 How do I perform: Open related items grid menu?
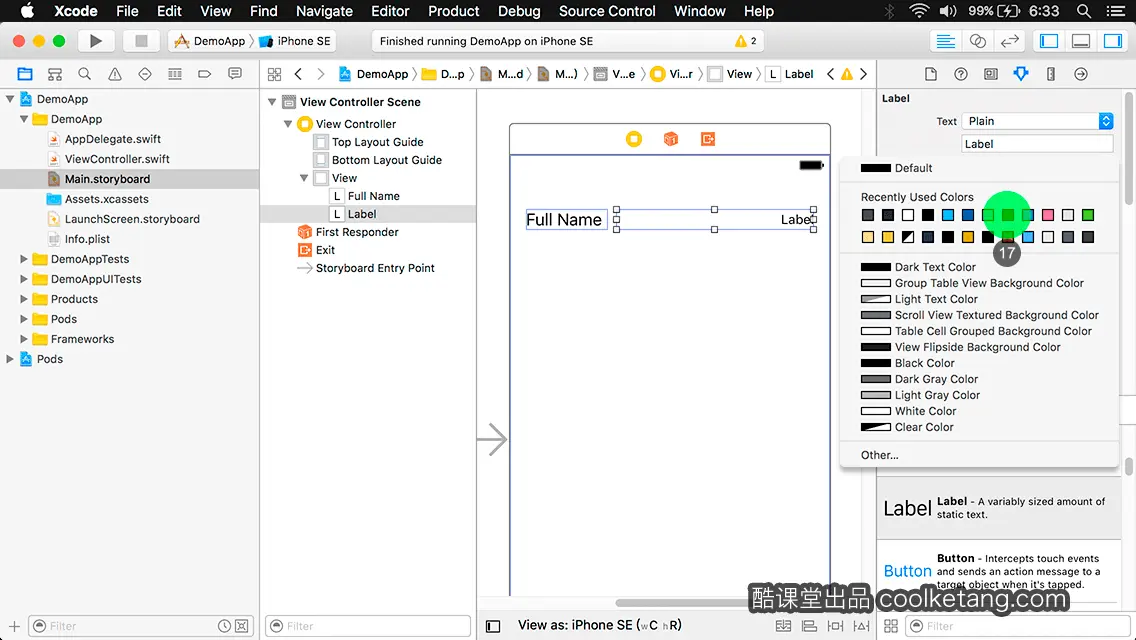pos(275,74)
